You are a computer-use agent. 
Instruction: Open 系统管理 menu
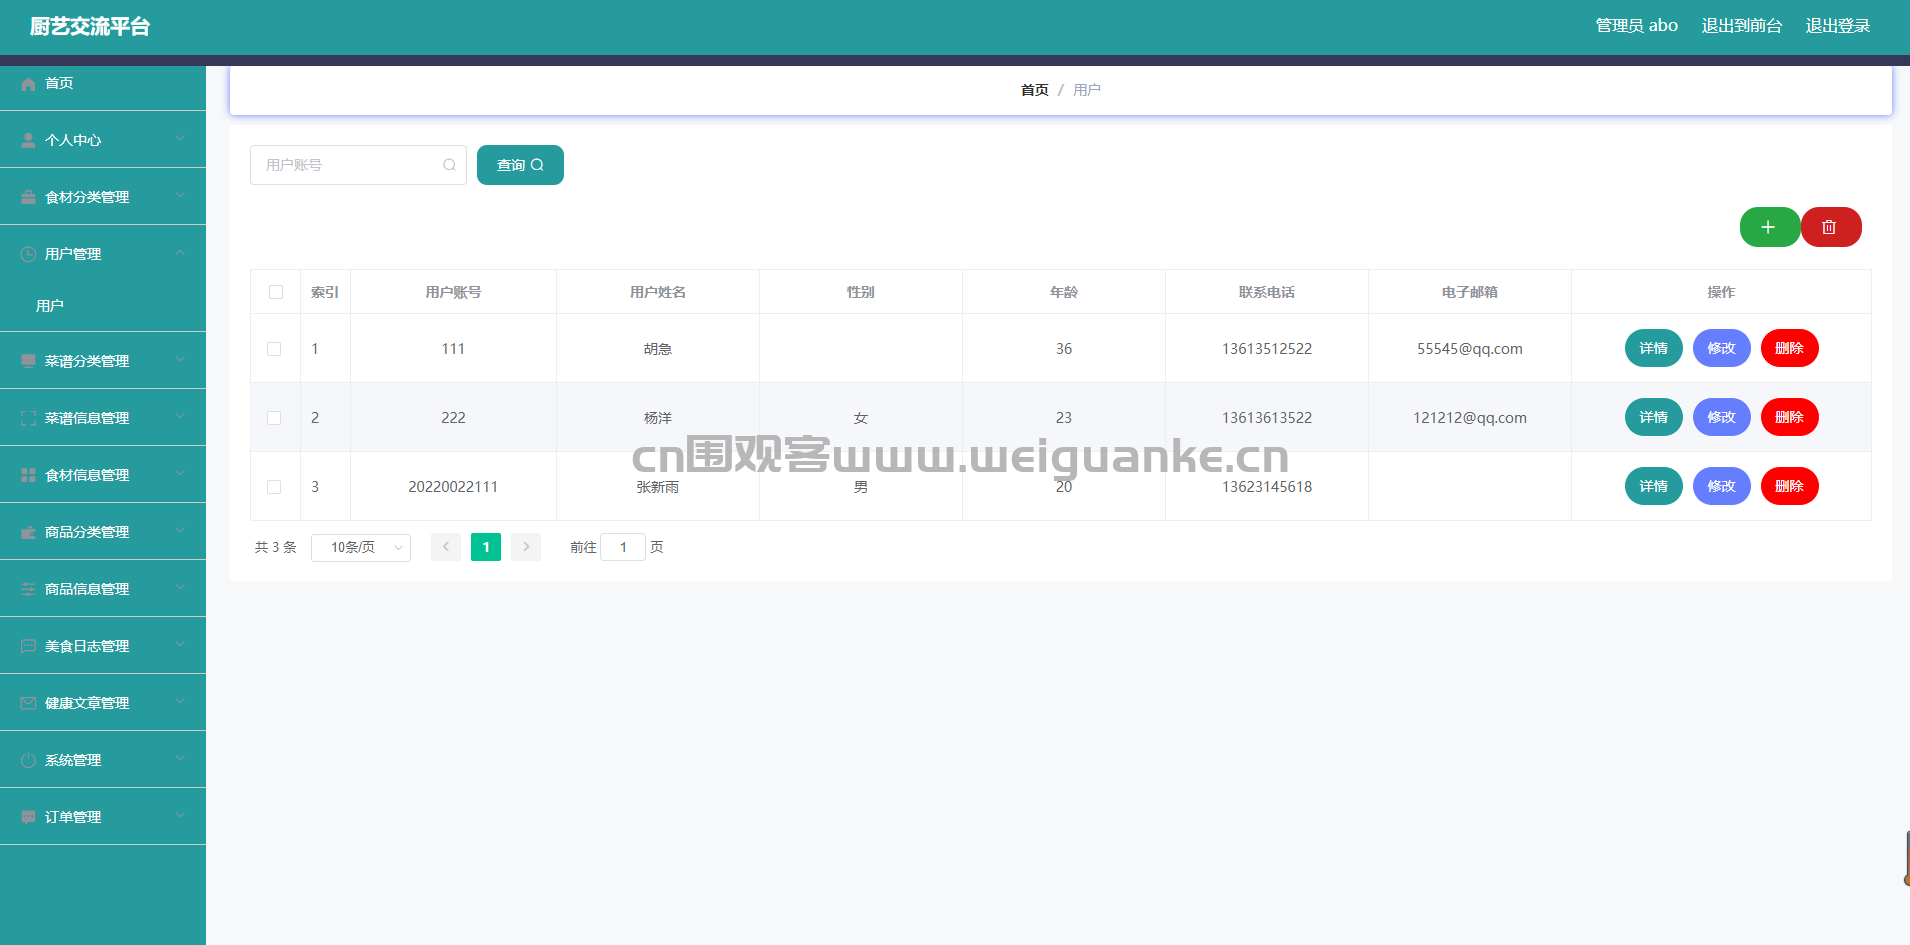[103, 760]
